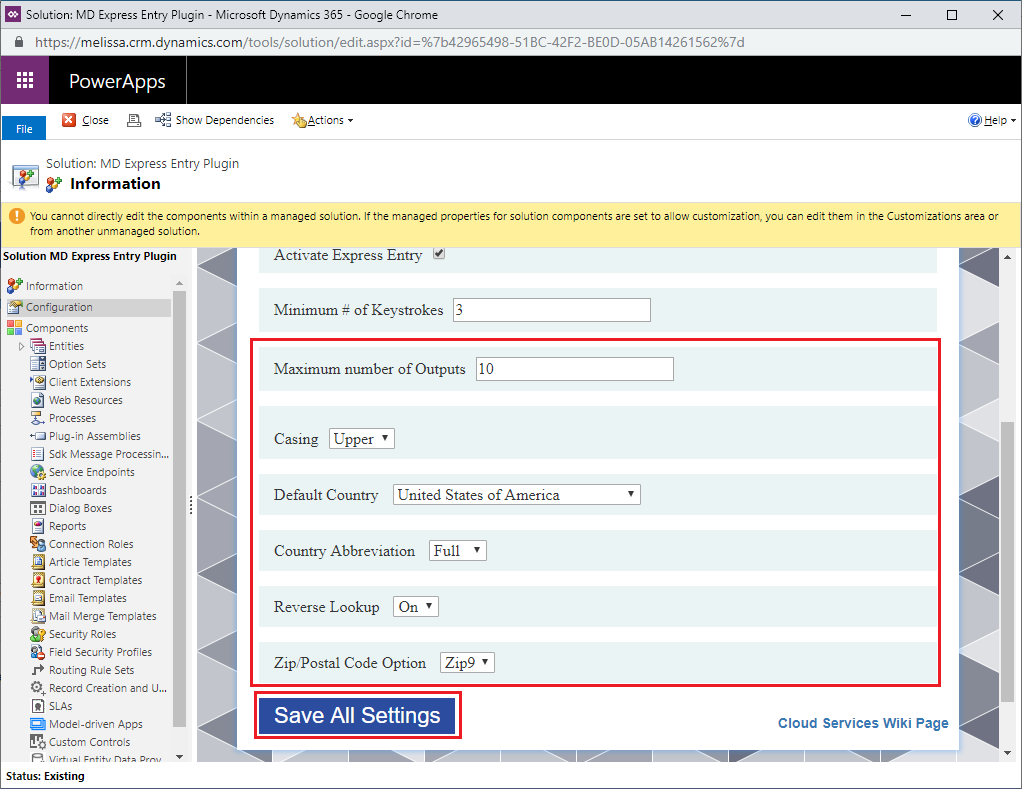Click the Save All Settings button
This screenshot has height=789, width=1022.
click(x=357, y=716)
